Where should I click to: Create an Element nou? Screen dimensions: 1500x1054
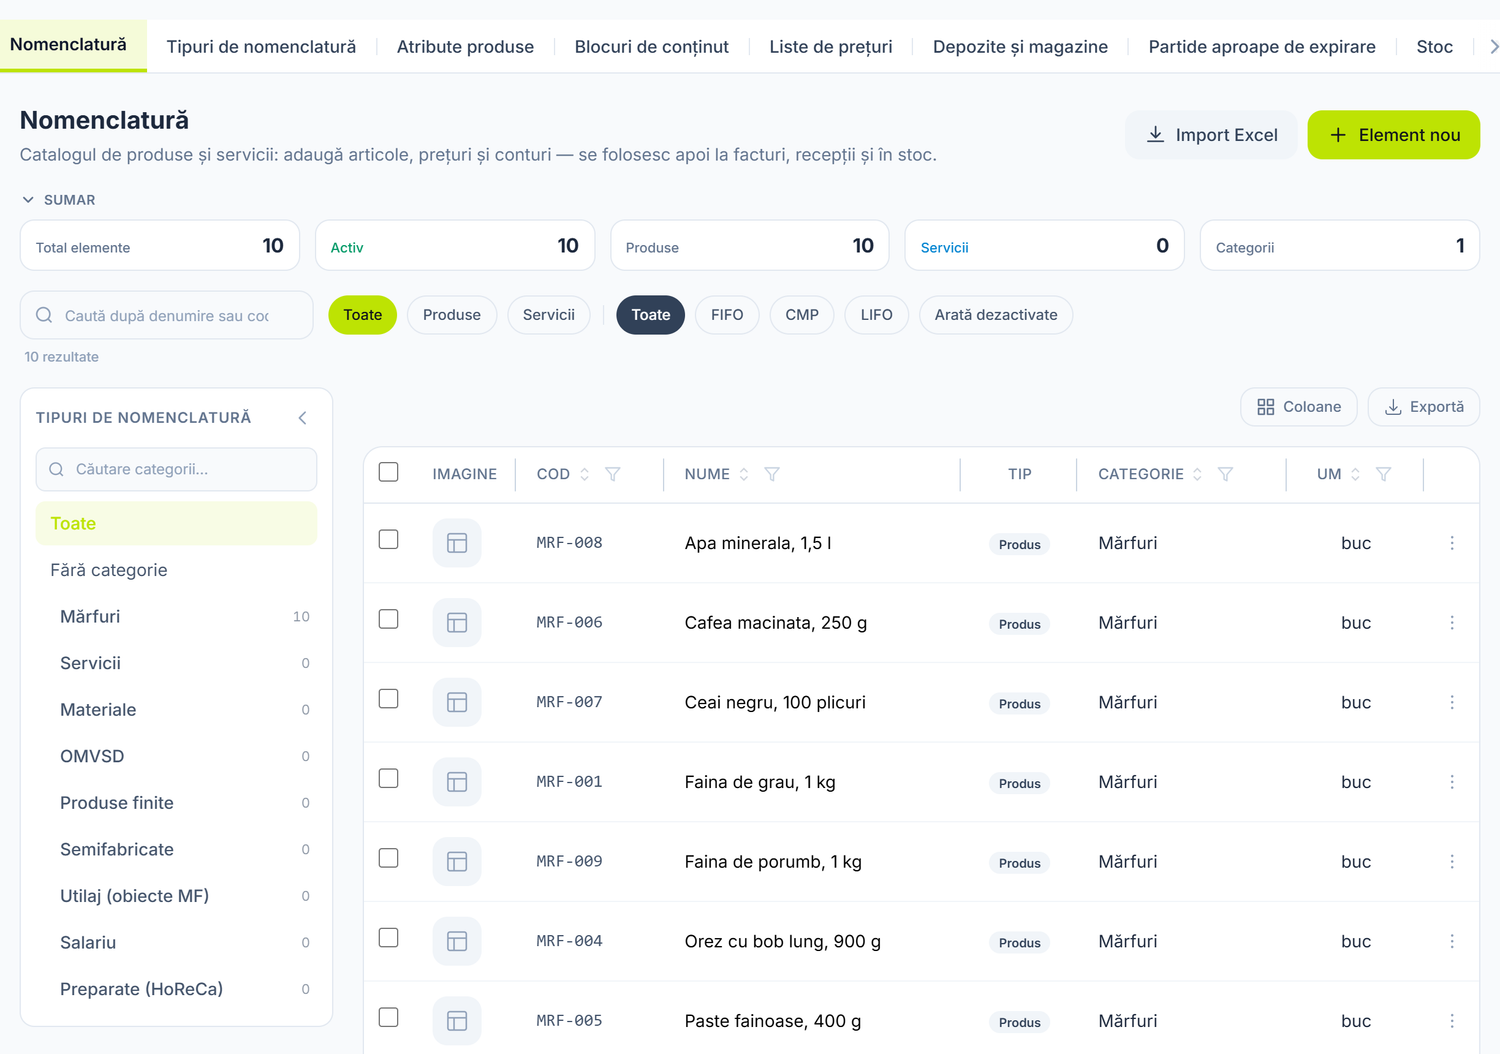[1394, 135]
